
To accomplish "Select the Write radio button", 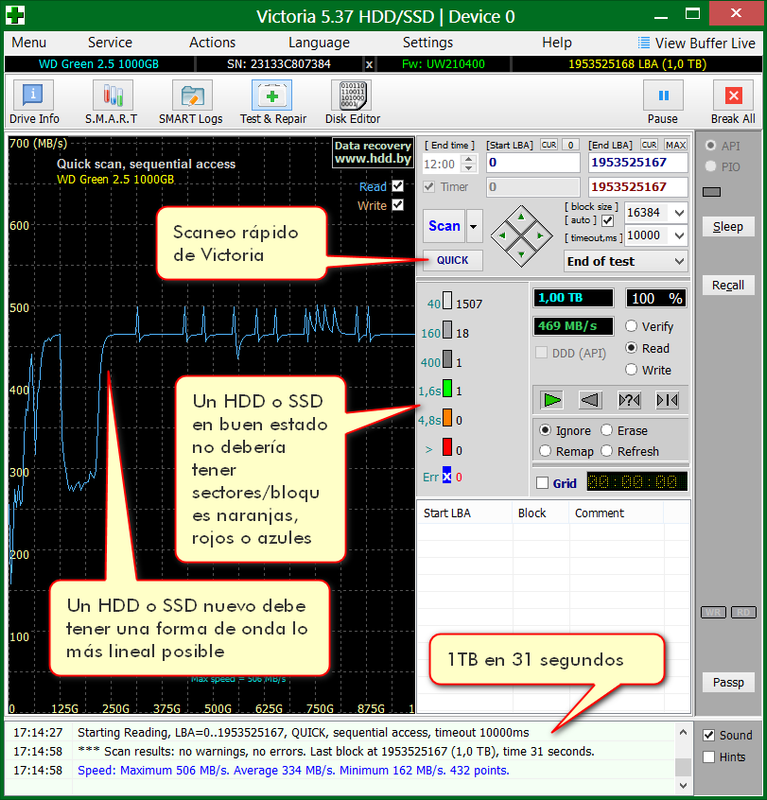I will pyautogui.click(x=631, y=369).
